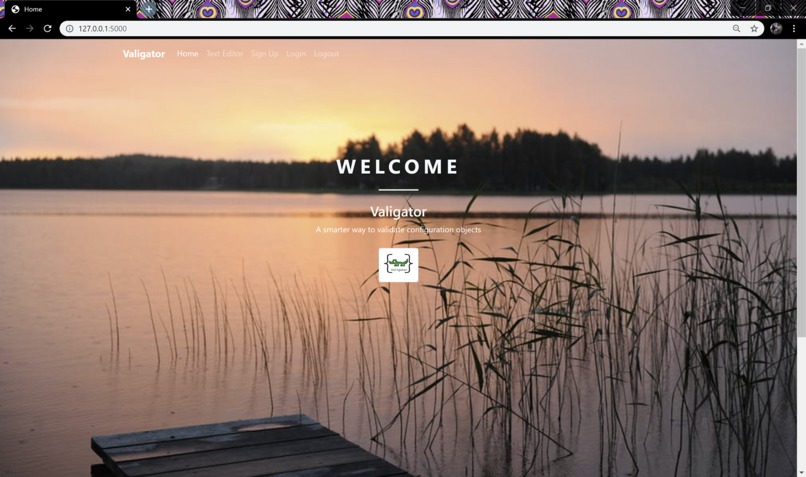Restore down the browser window
806x477 pixels.
(767, 8)
